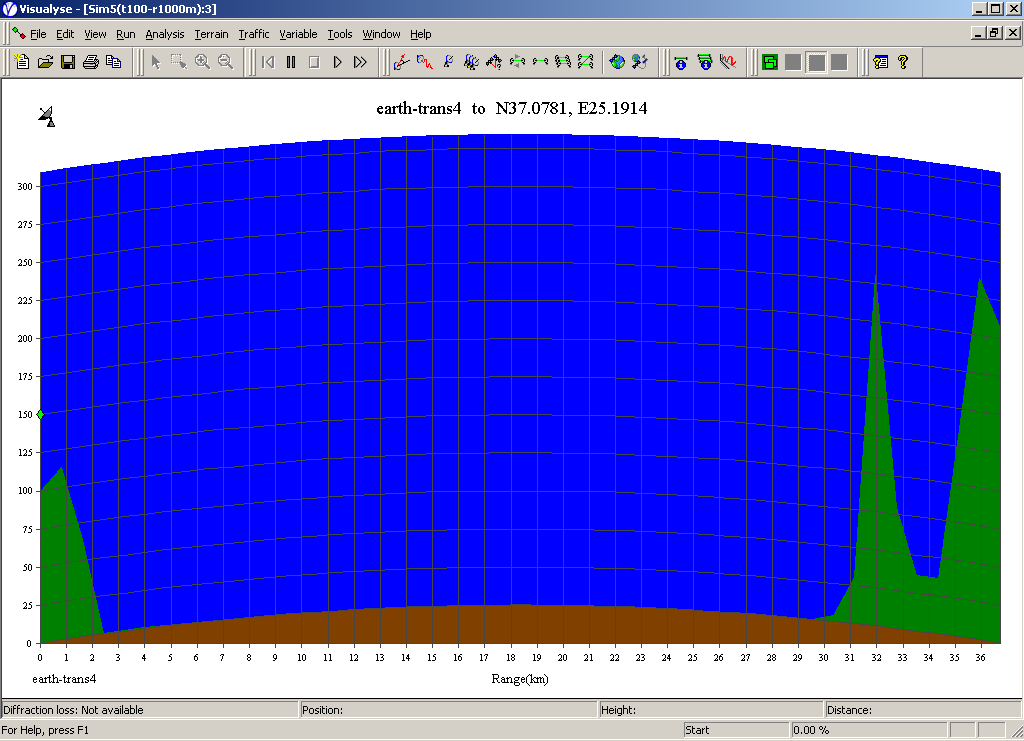Viewport: 1024px width, 741px height.
Task: Click the chart title 'earth-trans4 to N37.0781, E25.1914'
Action: point(511,108)
